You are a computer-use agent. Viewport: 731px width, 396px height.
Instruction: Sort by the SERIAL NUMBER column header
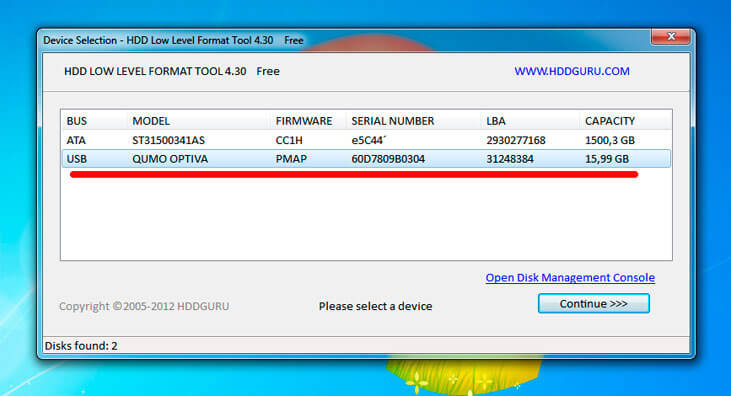(393, 121)
